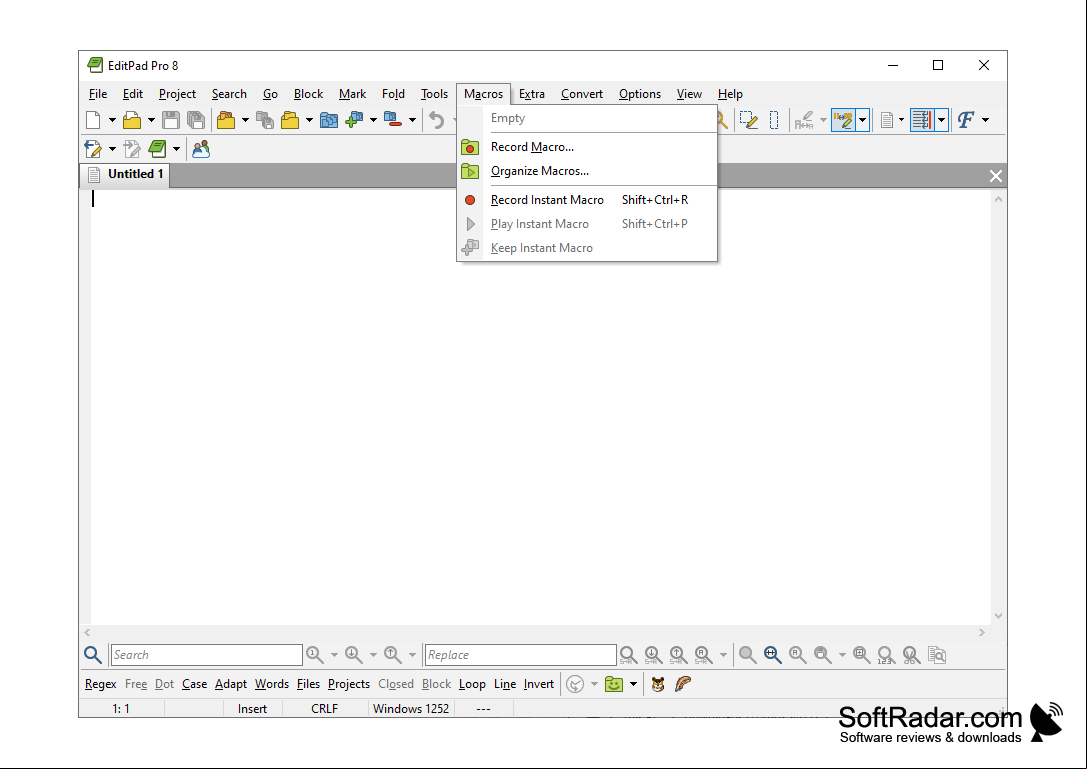Expand the dropdown arrow next to Open file

(x=151, y=120)
